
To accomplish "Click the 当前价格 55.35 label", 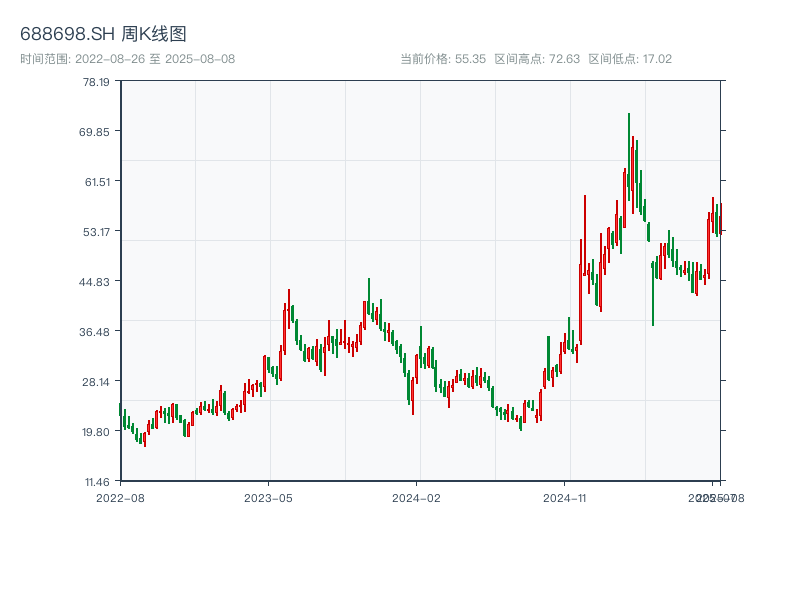I will coord(443,59).
